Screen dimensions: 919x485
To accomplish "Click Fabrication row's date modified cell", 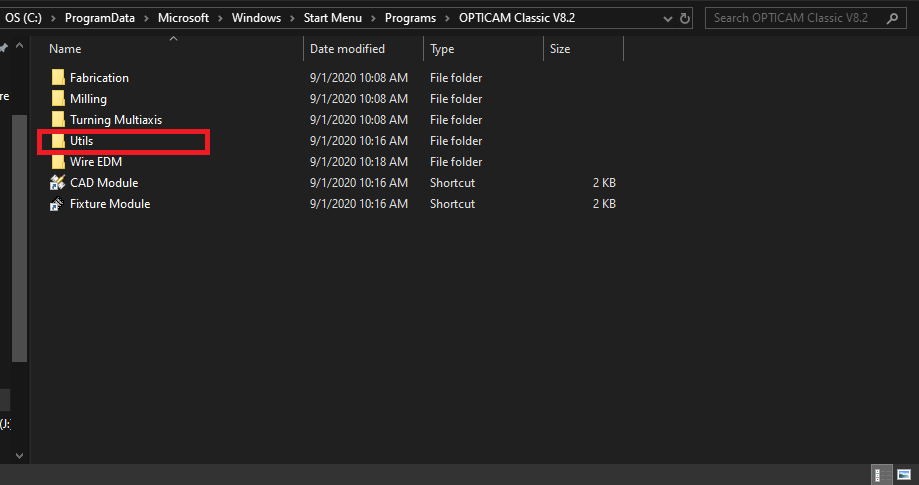I will click(x=359, y=77).
